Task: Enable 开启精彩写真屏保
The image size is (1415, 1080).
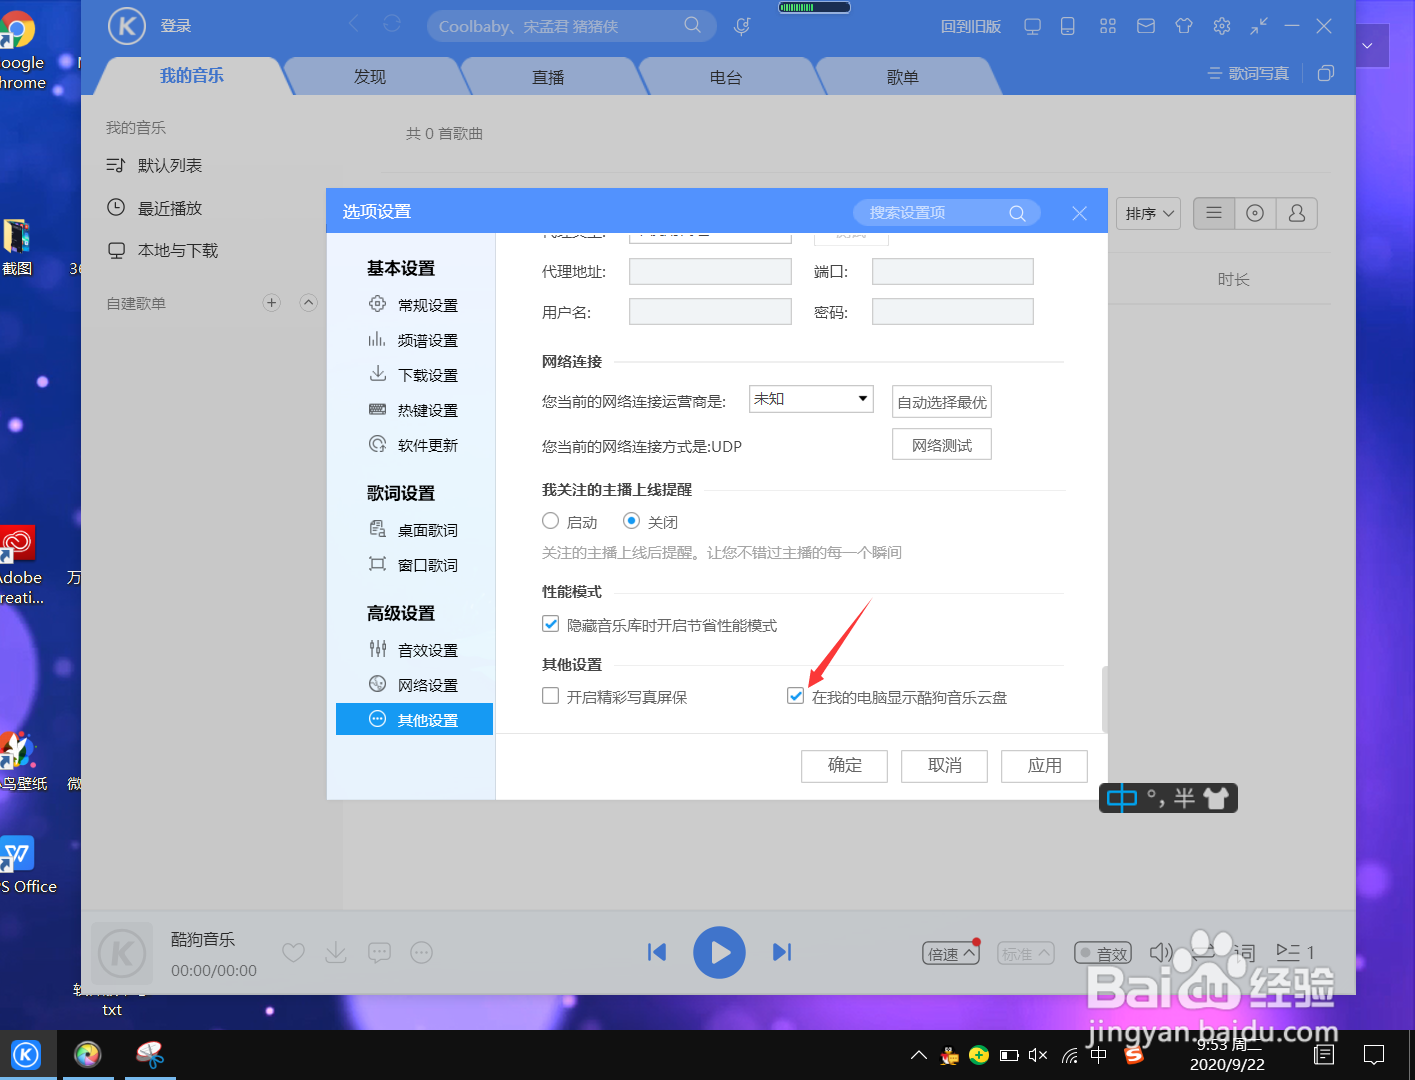Action: (x=550, y=695)
